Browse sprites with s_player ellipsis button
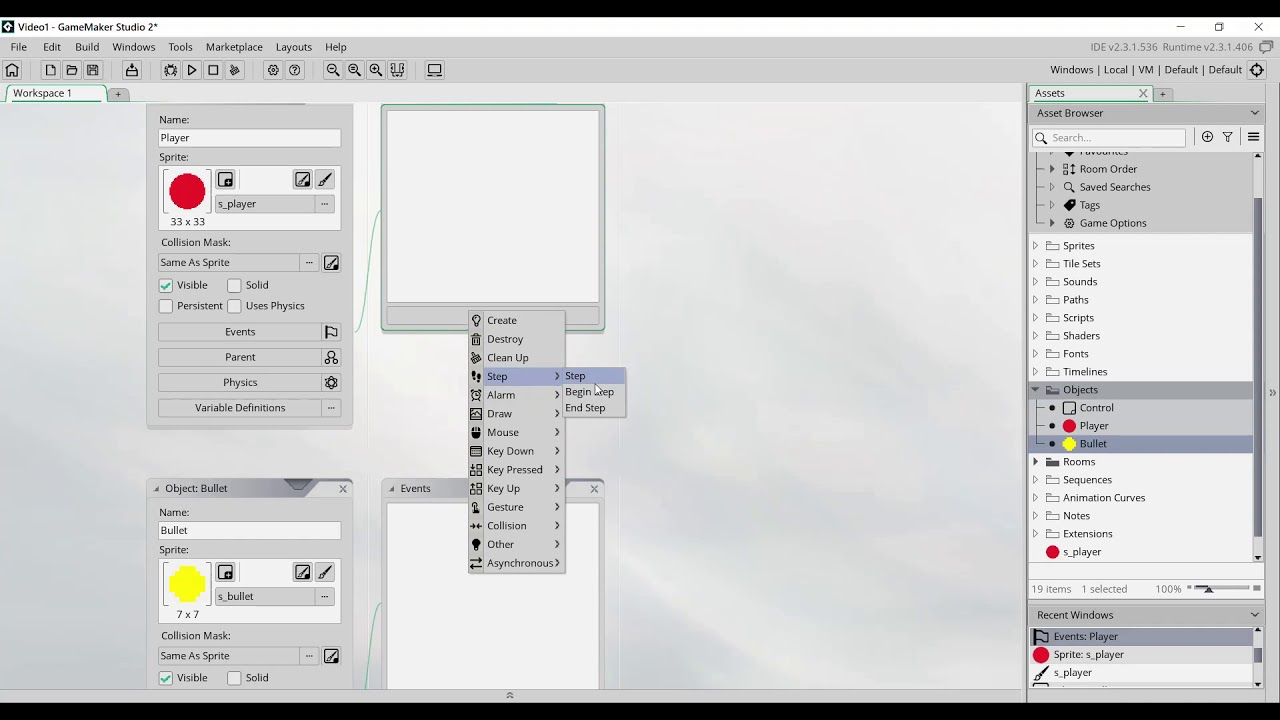The width and height of the screenshot is (1280, 720). [x=324, y=204]
